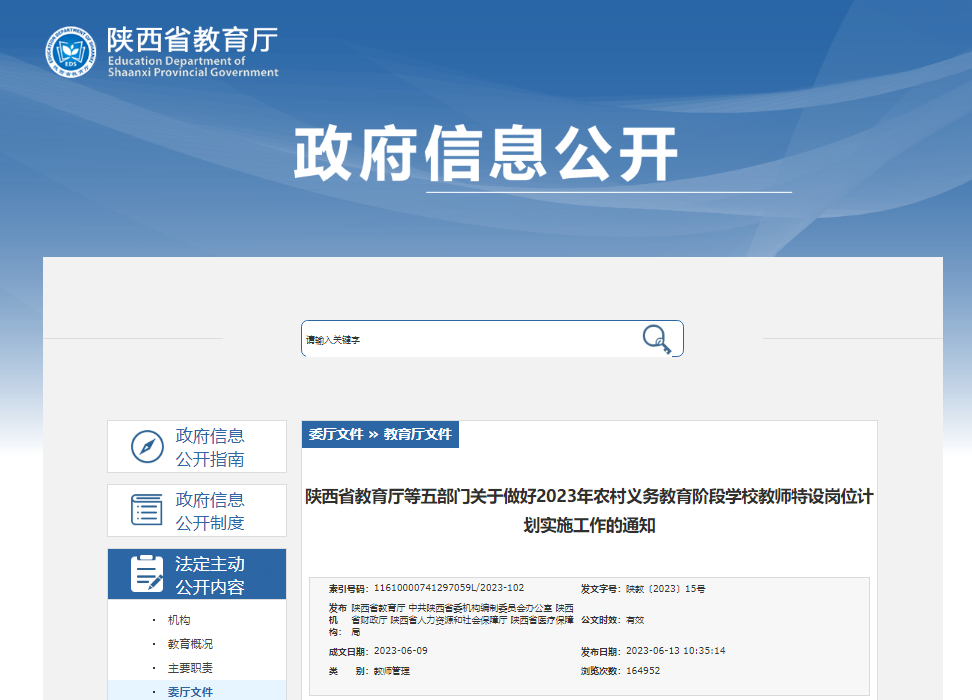Image resolution: width=972 pixels, height=700 pixels.
Task: Click the Shaanxi Education Department round logo
Action: [x=72, y=52]
